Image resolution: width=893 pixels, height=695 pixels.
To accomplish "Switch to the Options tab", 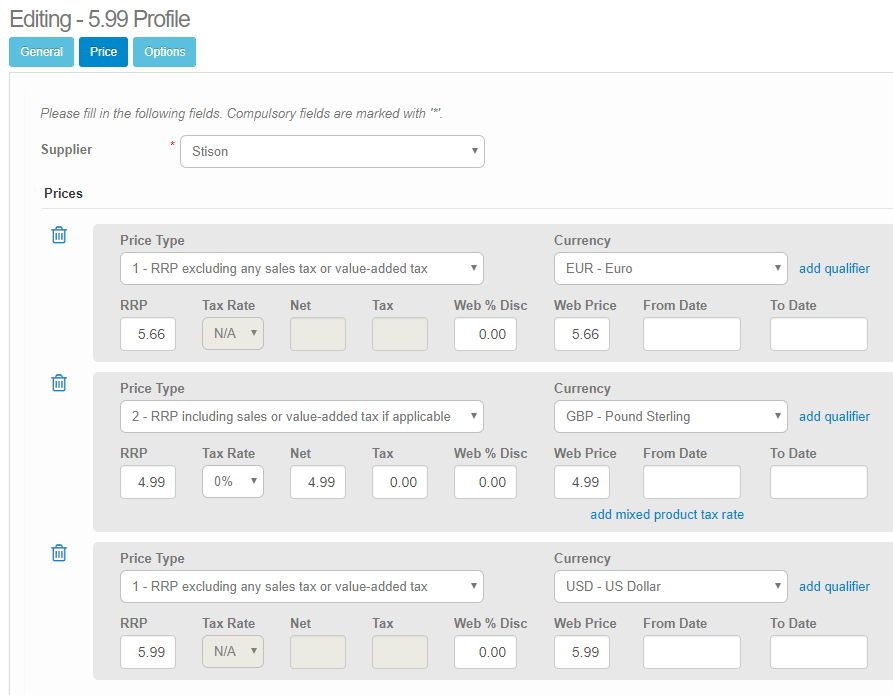I will (x=164, y=51).
